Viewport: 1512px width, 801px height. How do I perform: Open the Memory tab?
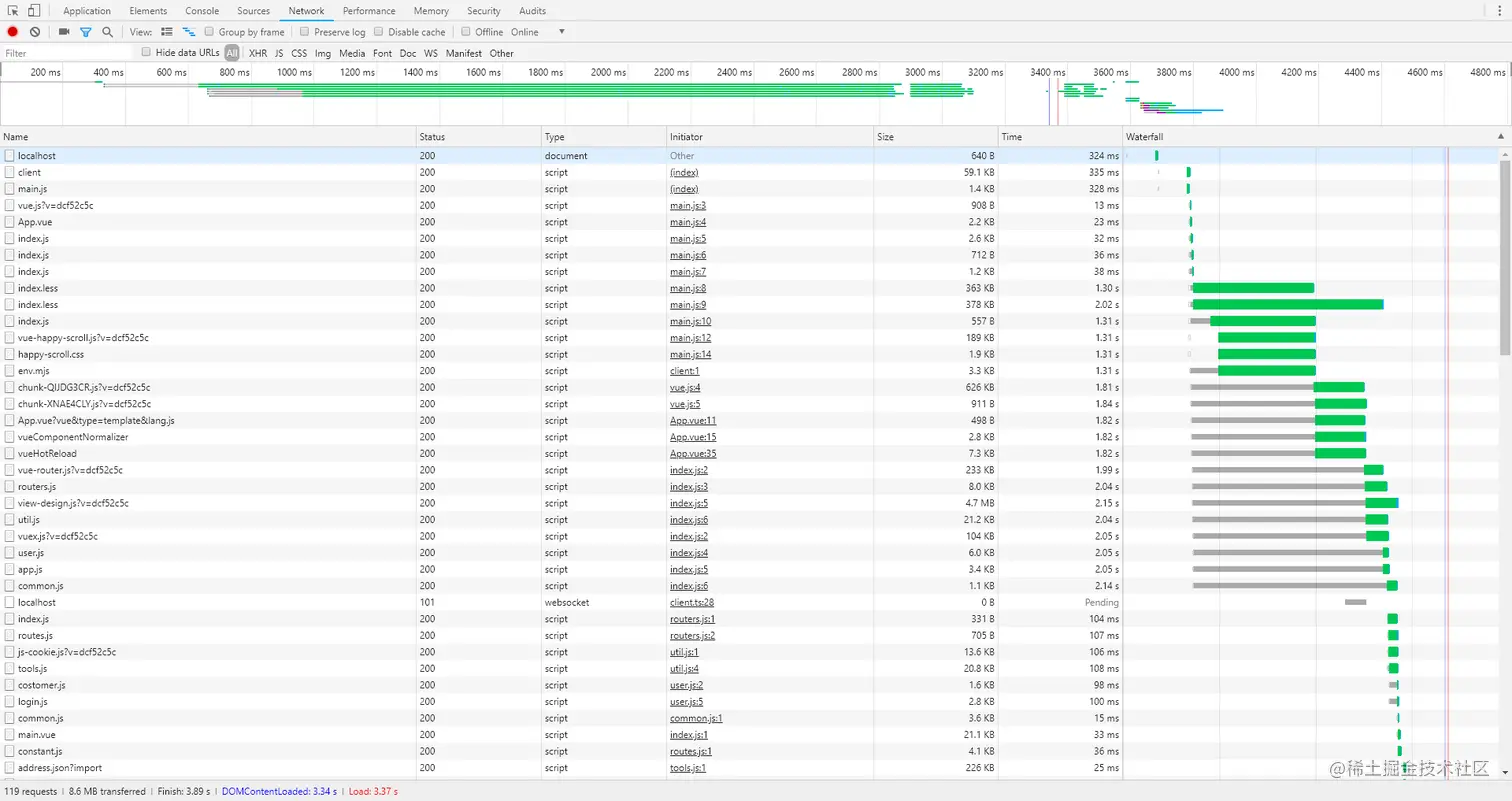431,11
